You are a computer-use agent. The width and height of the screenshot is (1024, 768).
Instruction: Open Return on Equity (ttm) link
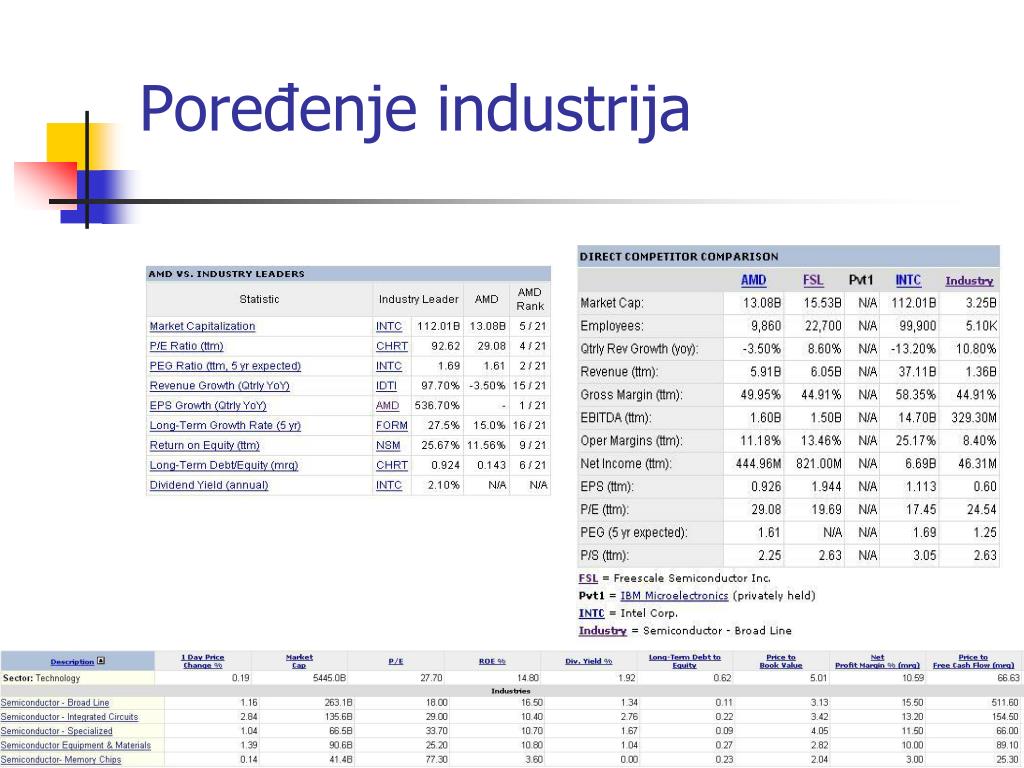pos(204,445)
